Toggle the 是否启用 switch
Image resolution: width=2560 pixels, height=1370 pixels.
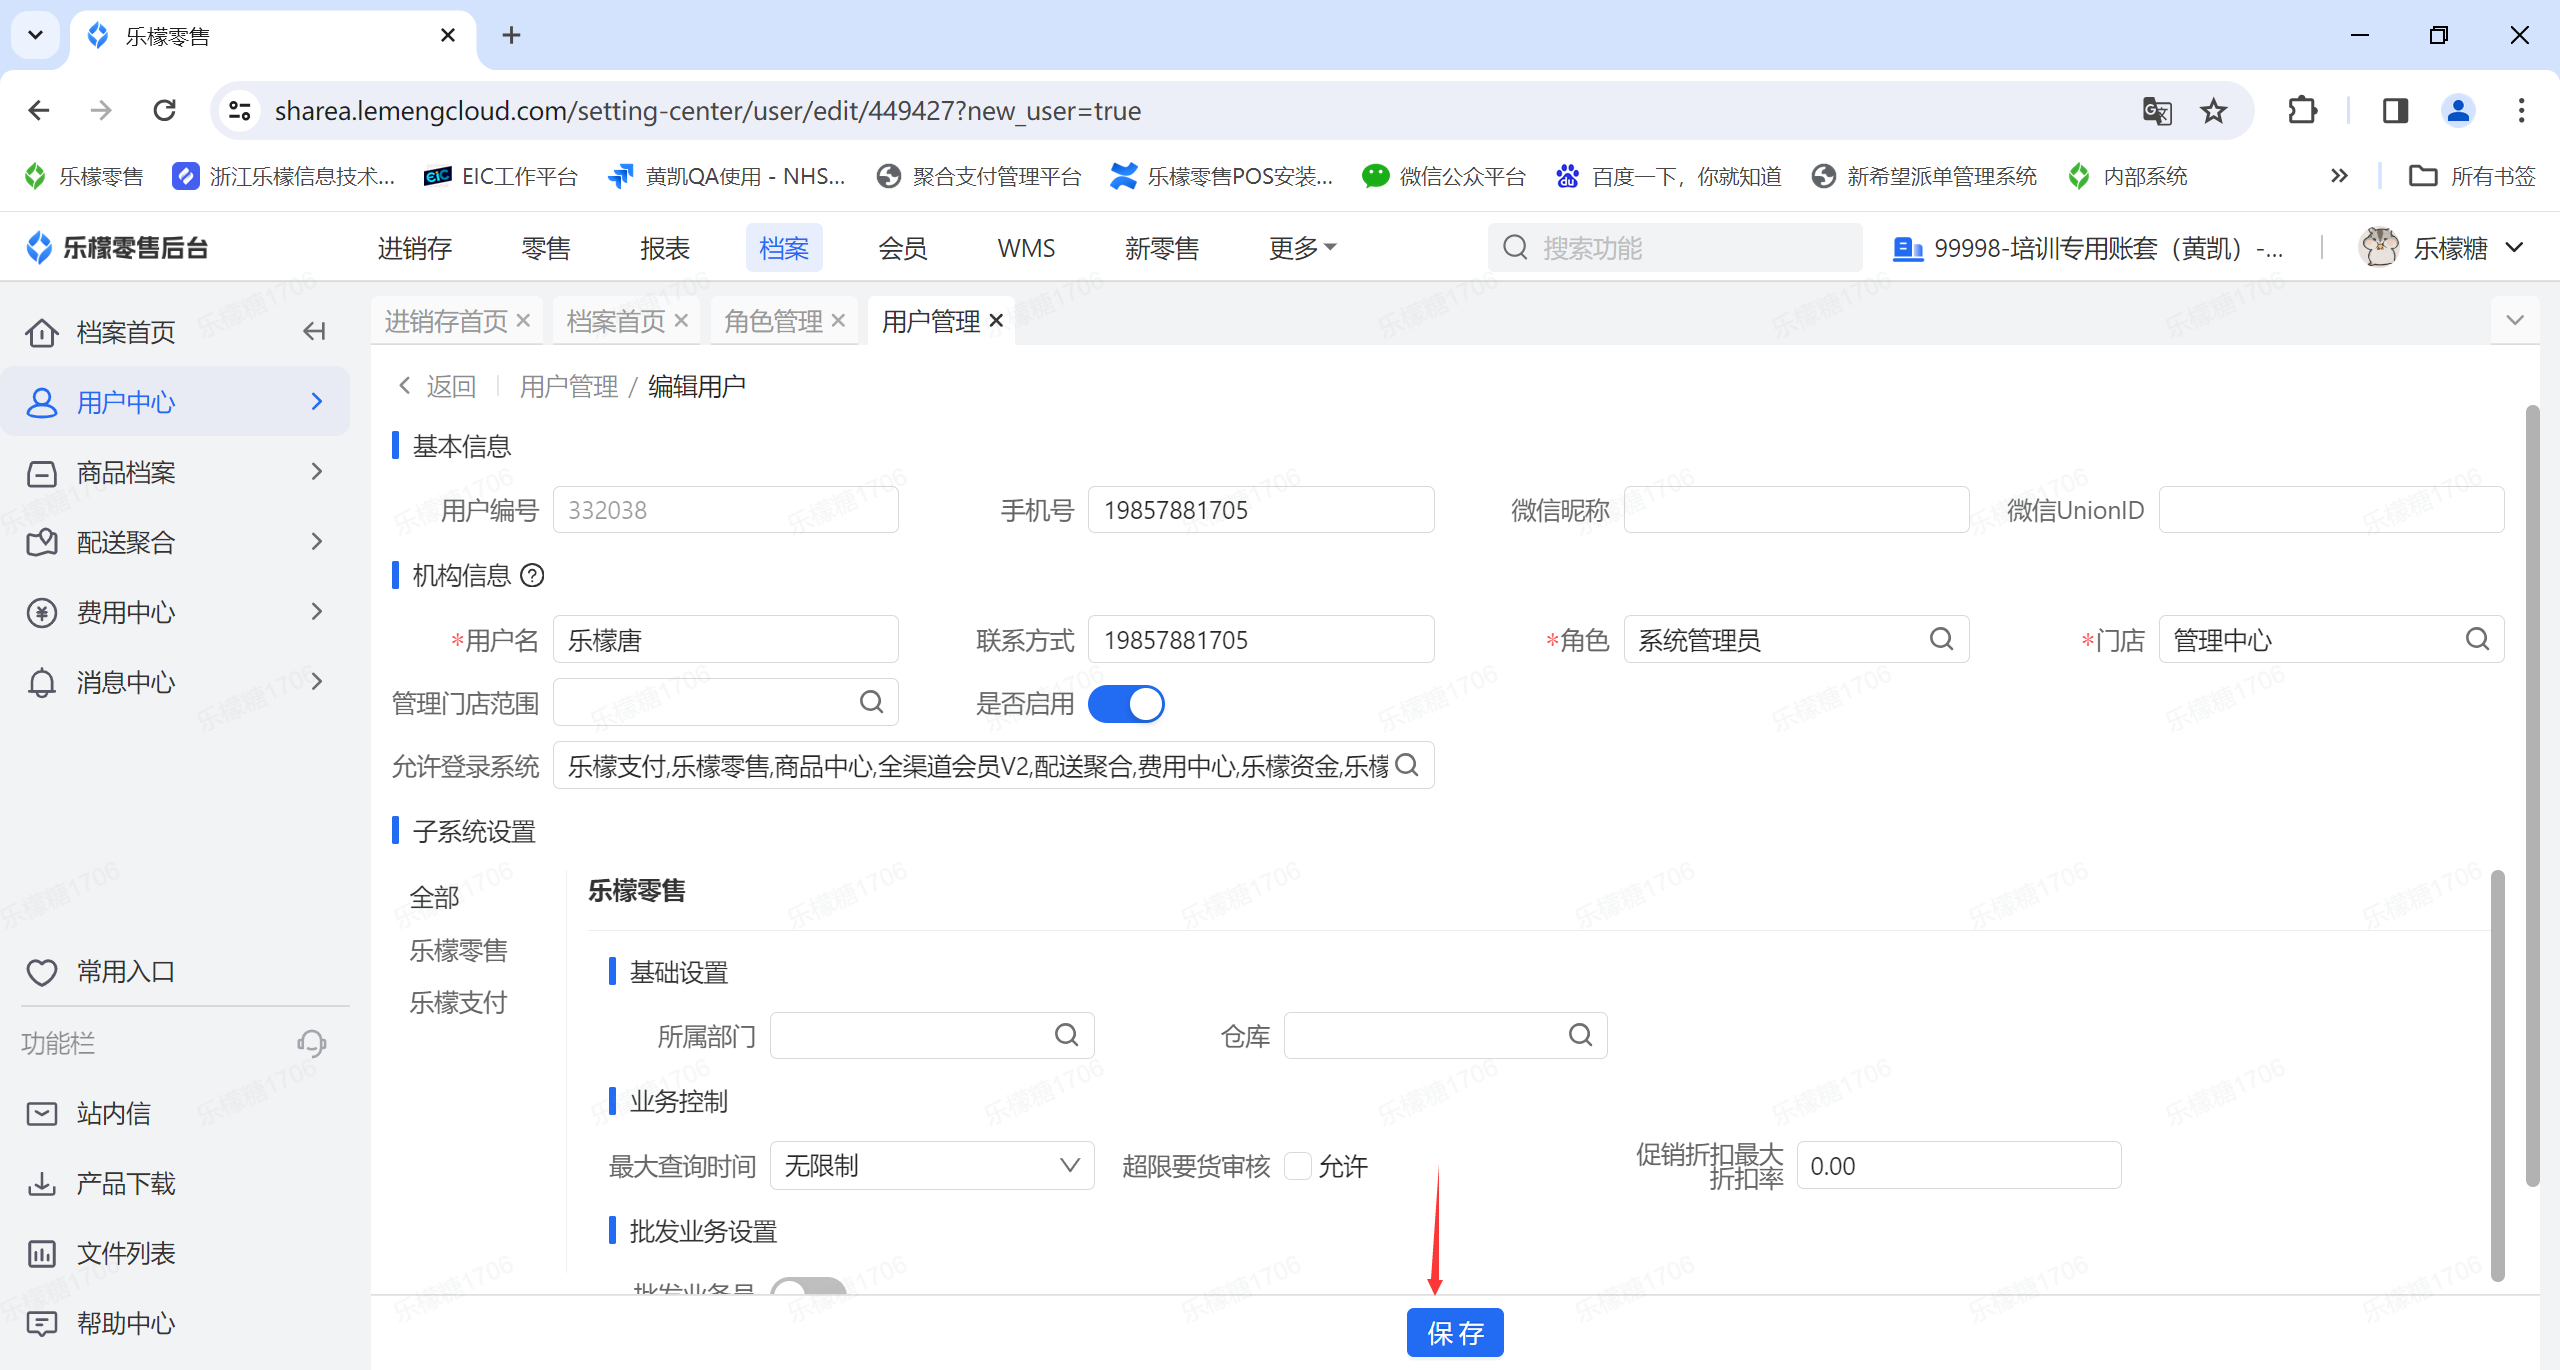[x=1126, y=703]
